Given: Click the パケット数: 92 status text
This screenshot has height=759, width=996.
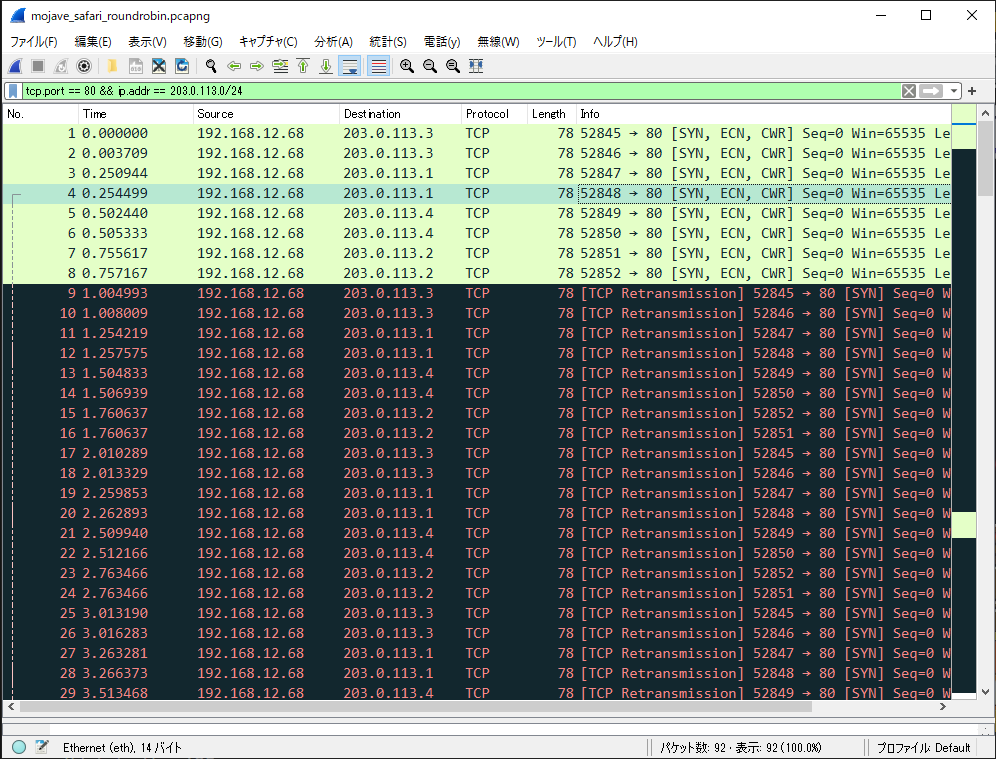Looking at the screenshot, I should tap(741, 748).
